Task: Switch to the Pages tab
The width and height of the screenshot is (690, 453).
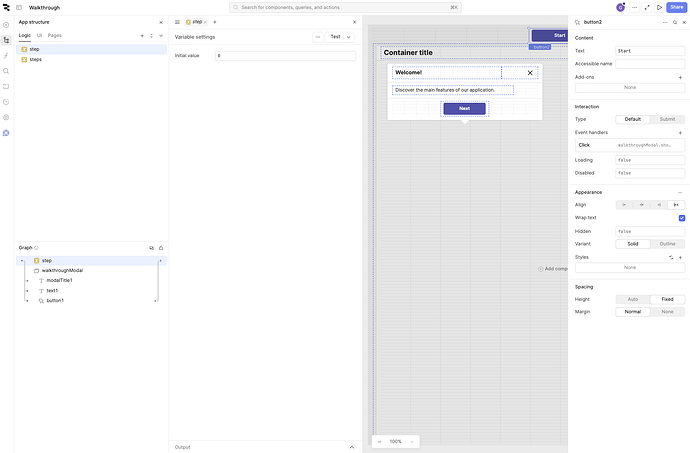Action: tap(55, 35)
